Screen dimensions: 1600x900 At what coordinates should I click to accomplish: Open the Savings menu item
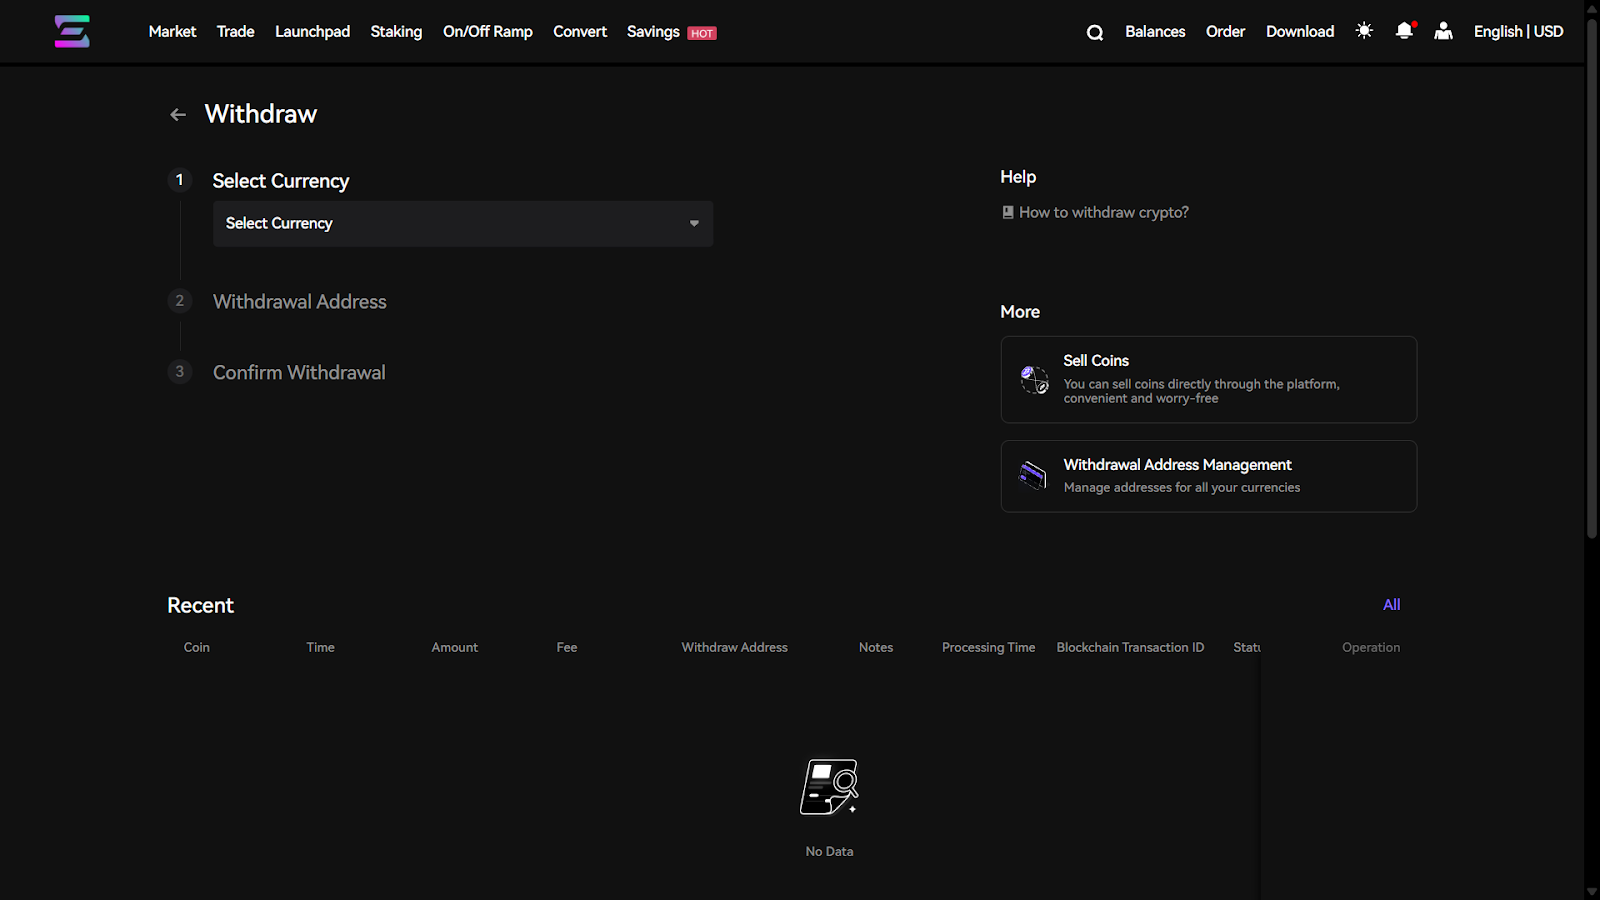pyautogui.click(x=653, y=32)
